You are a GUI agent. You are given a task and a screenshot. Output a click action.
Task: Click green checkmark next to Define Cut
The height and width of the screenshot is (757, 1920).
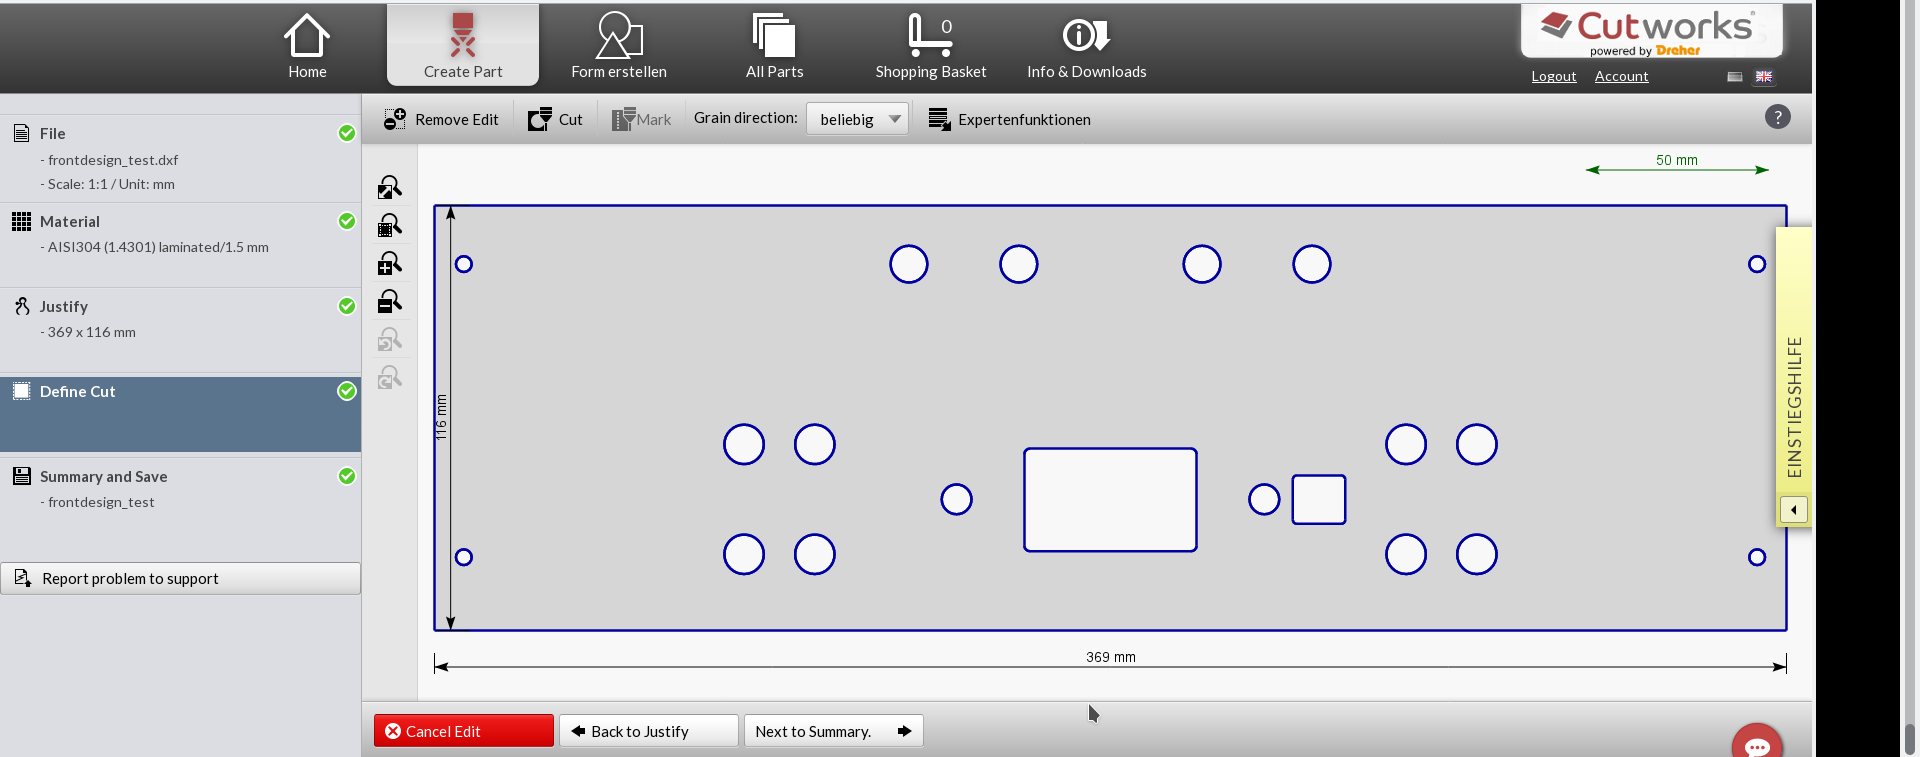tap(347, 391)
